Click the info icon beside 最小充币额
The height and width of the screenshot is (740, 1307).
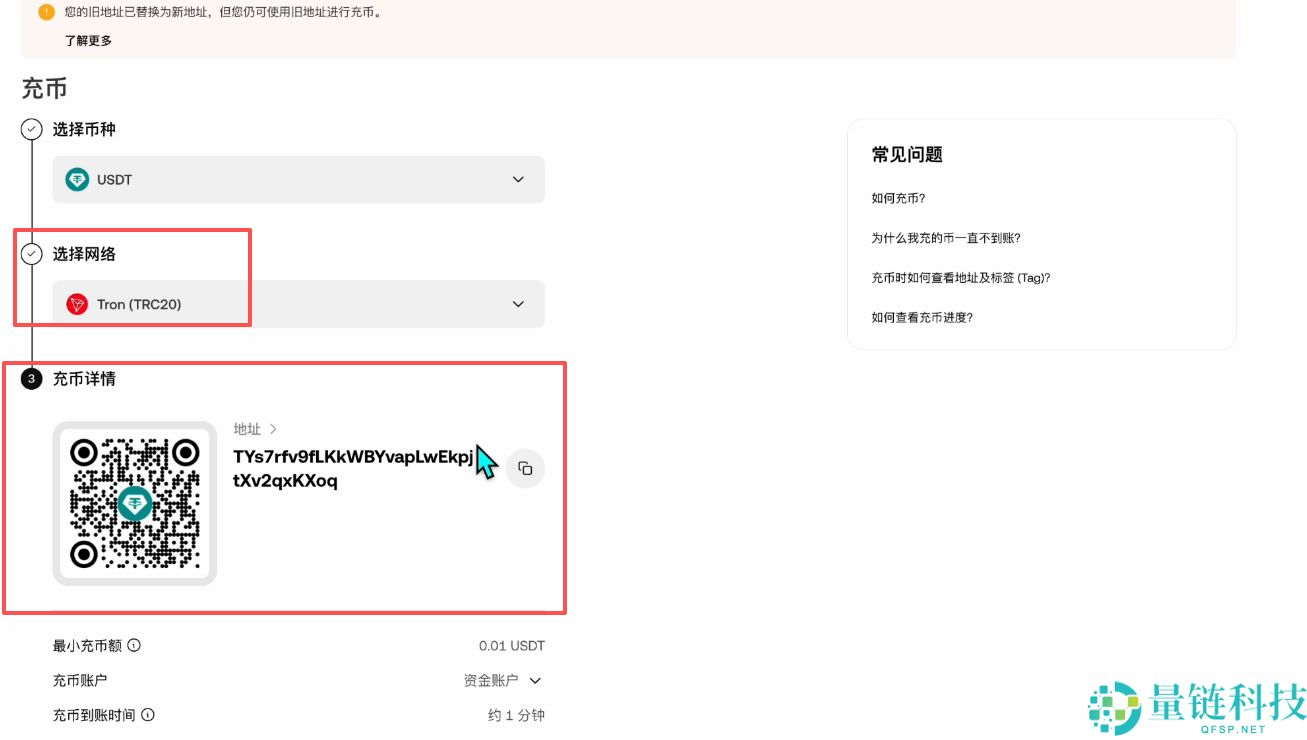(134, 645)
